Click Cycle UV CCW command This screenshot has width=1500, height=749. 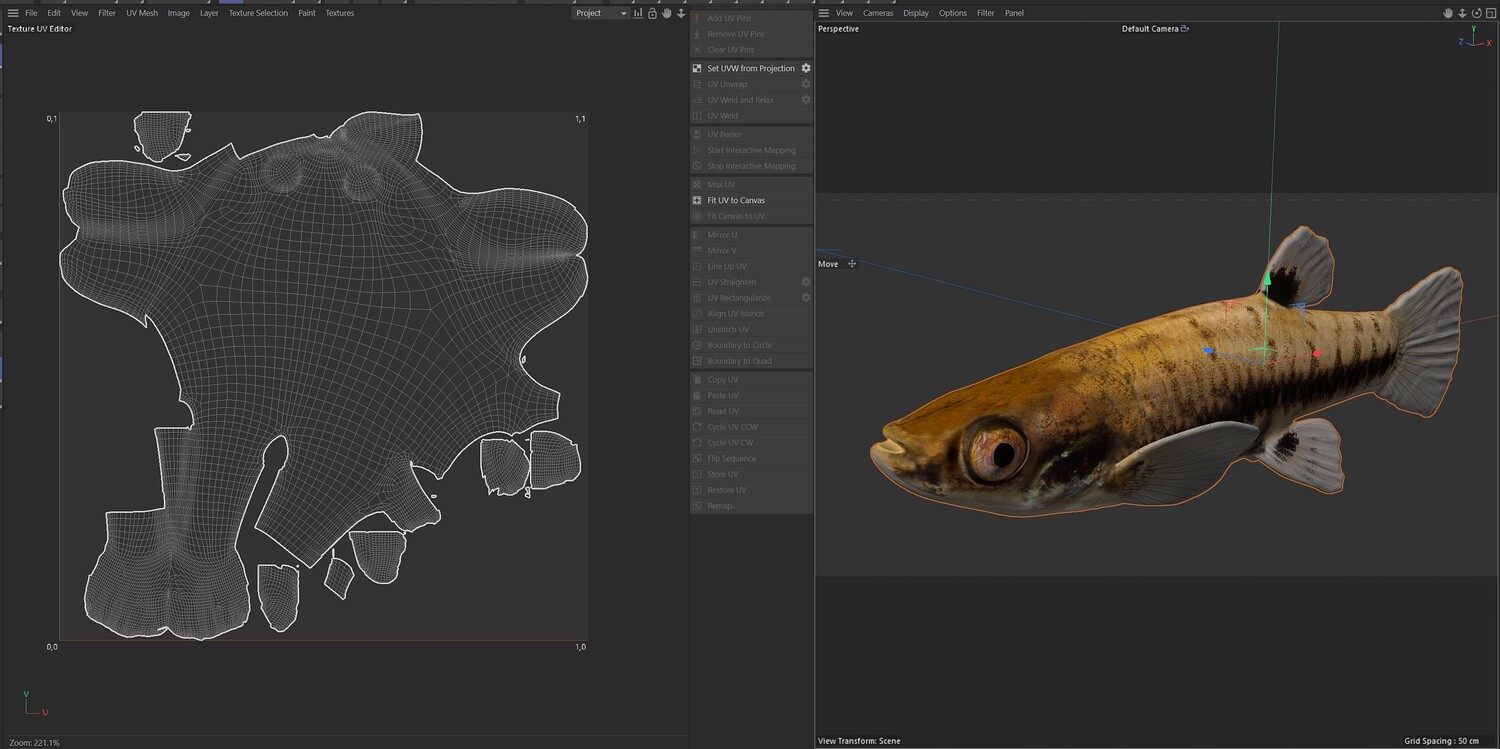751,427
